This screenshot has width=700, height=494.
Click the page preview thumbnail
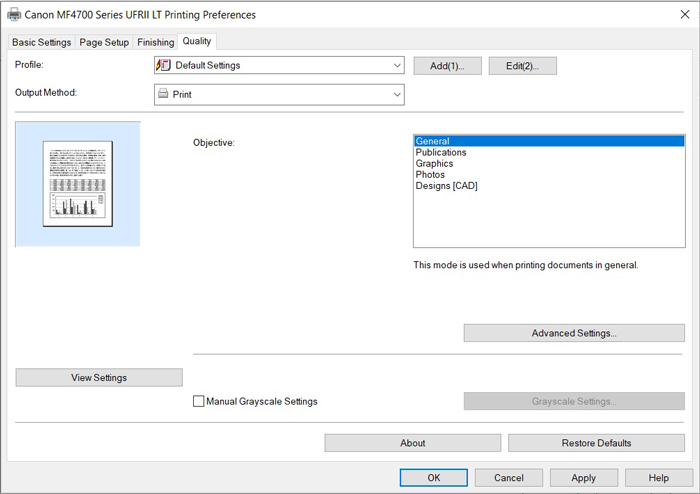click(78, 184)
